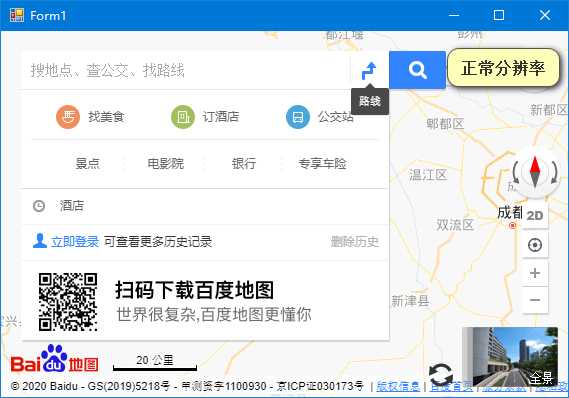Focus the place search input field
The image size is (569, 398).
coord(186,70)
